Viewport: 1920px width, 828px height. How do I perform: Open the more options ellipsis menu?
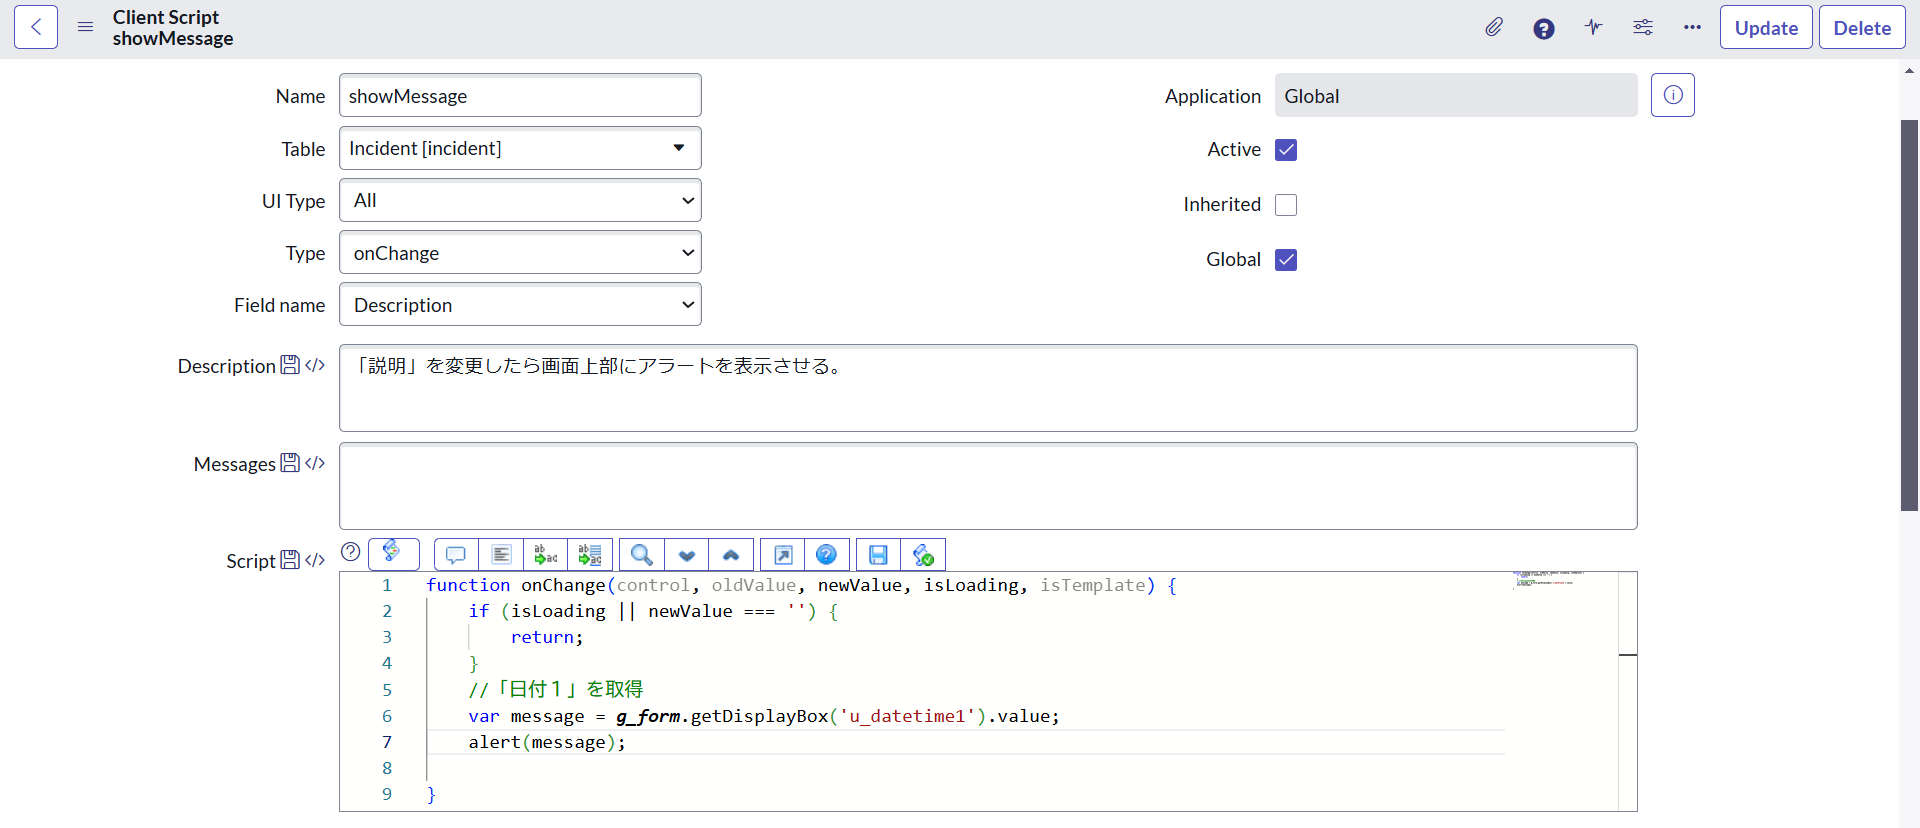point(1692,28)
